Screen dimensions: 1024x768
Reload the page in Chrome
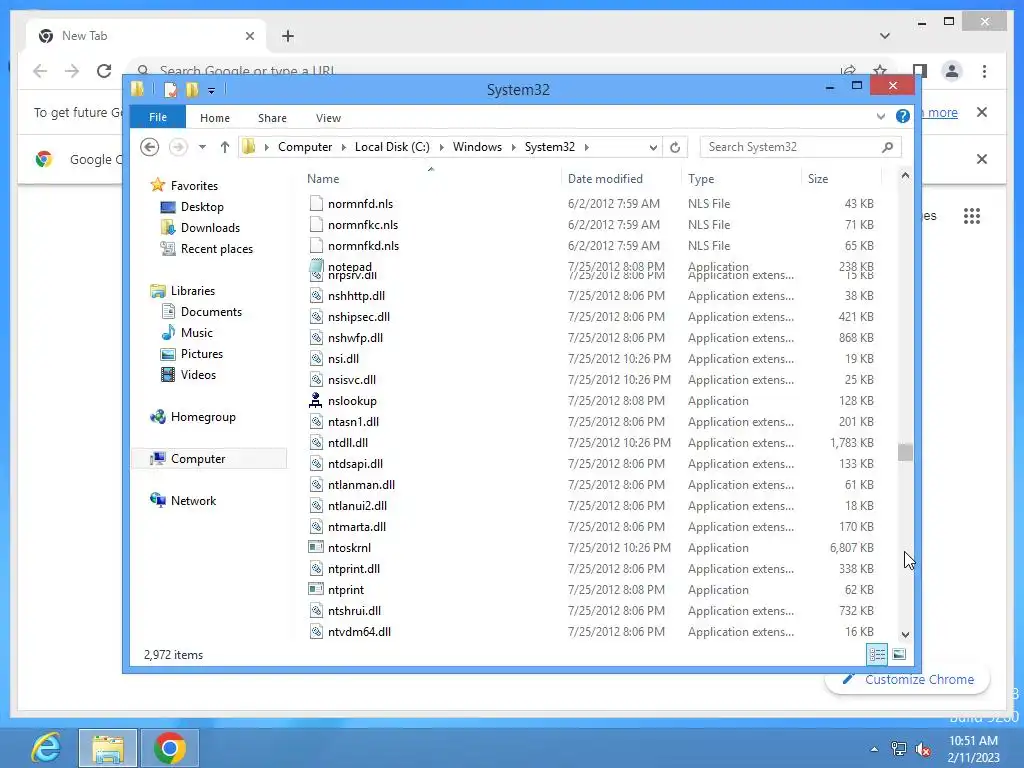104,71
